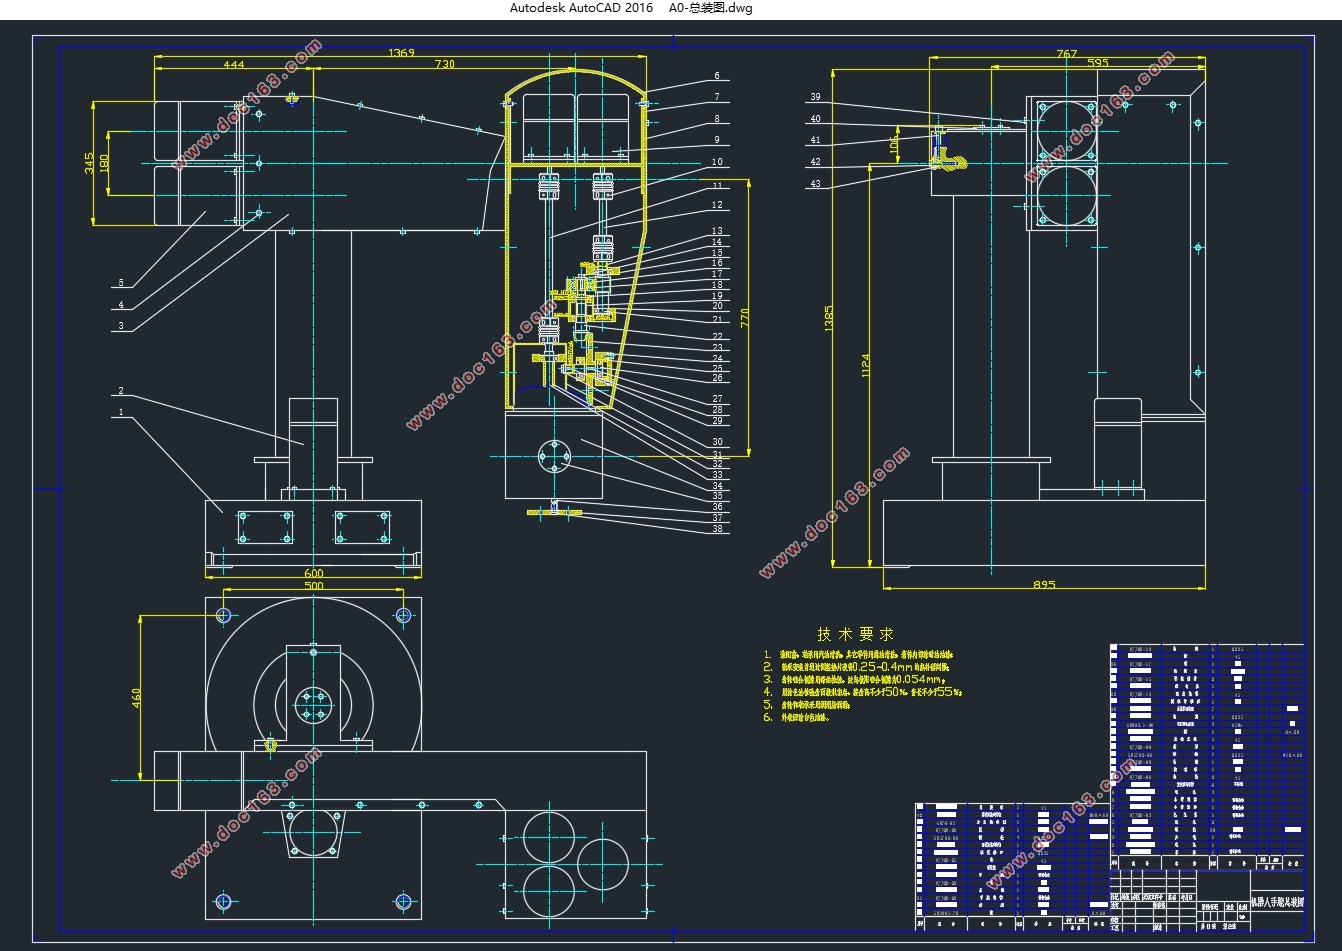Image resolution: width=1342 pixels, height=951 pixels.
Task: Click the 345 vertical dimension label
Action: (89, 163)
